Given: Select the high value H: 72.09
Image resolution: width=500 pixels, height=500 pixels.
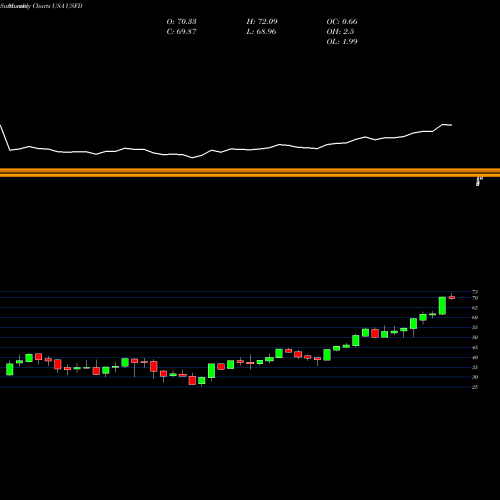Looking at the screenshot, I should coord(262,22).
